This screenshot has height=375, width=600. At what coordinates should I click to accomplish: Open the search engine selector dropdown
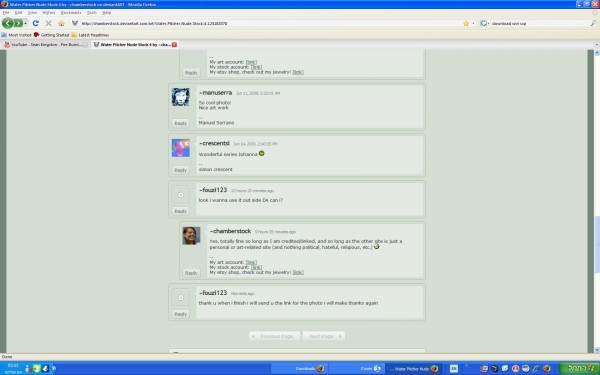[x=484, y=23]
